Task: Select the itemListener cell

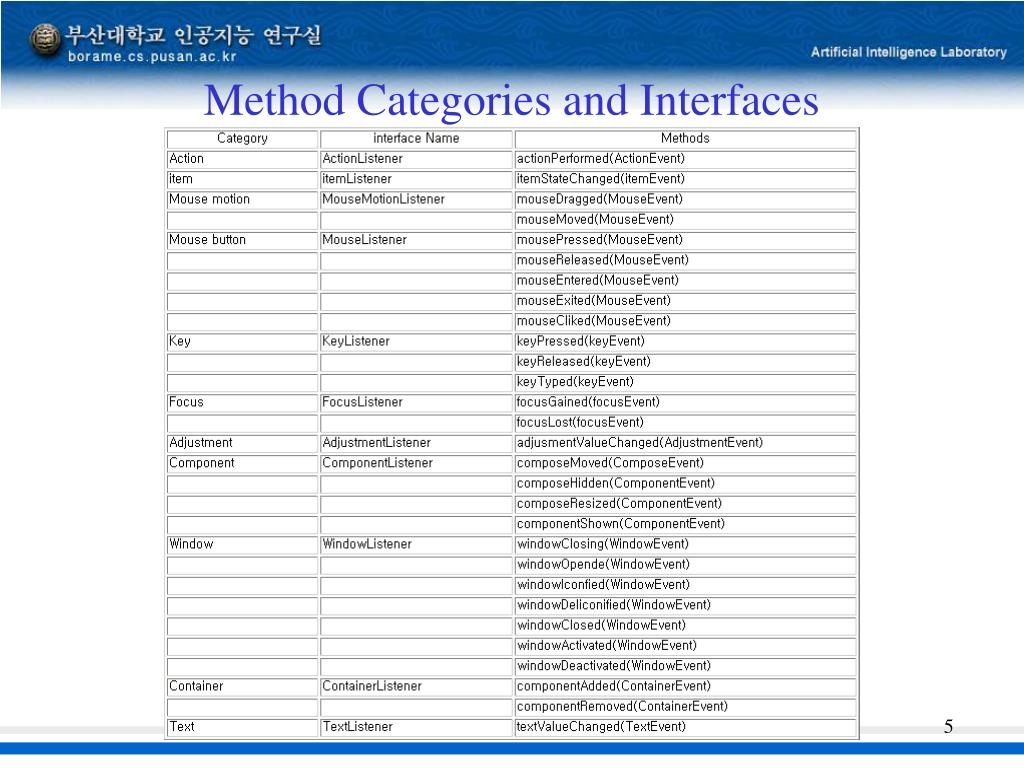Action: tap(416, 180)
